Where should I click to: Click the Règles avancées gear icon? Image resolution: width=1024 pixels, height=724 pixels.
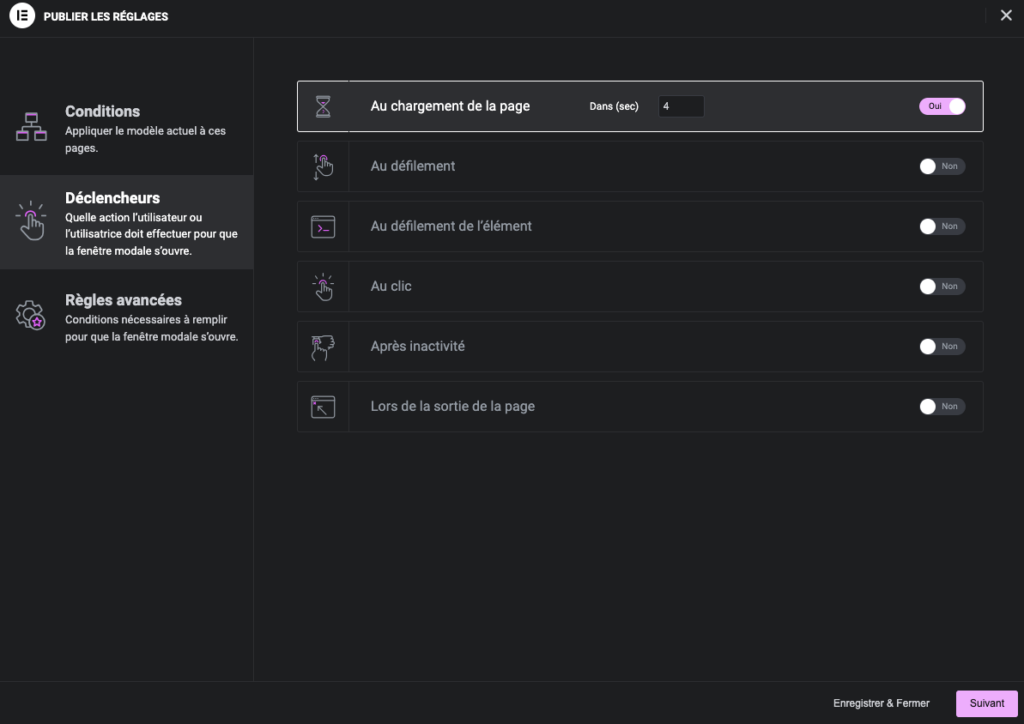click(31, 316)
